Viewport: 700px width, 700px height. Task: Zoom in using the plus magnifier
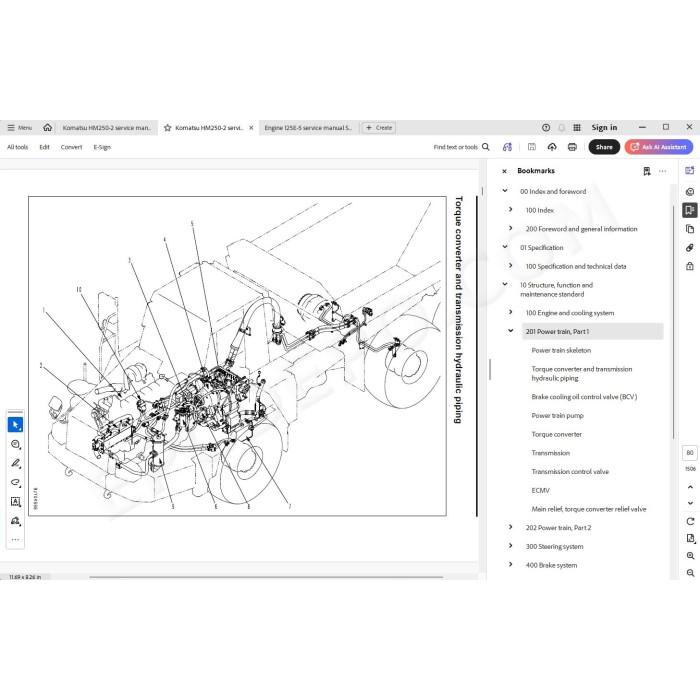tap(690, 556)
